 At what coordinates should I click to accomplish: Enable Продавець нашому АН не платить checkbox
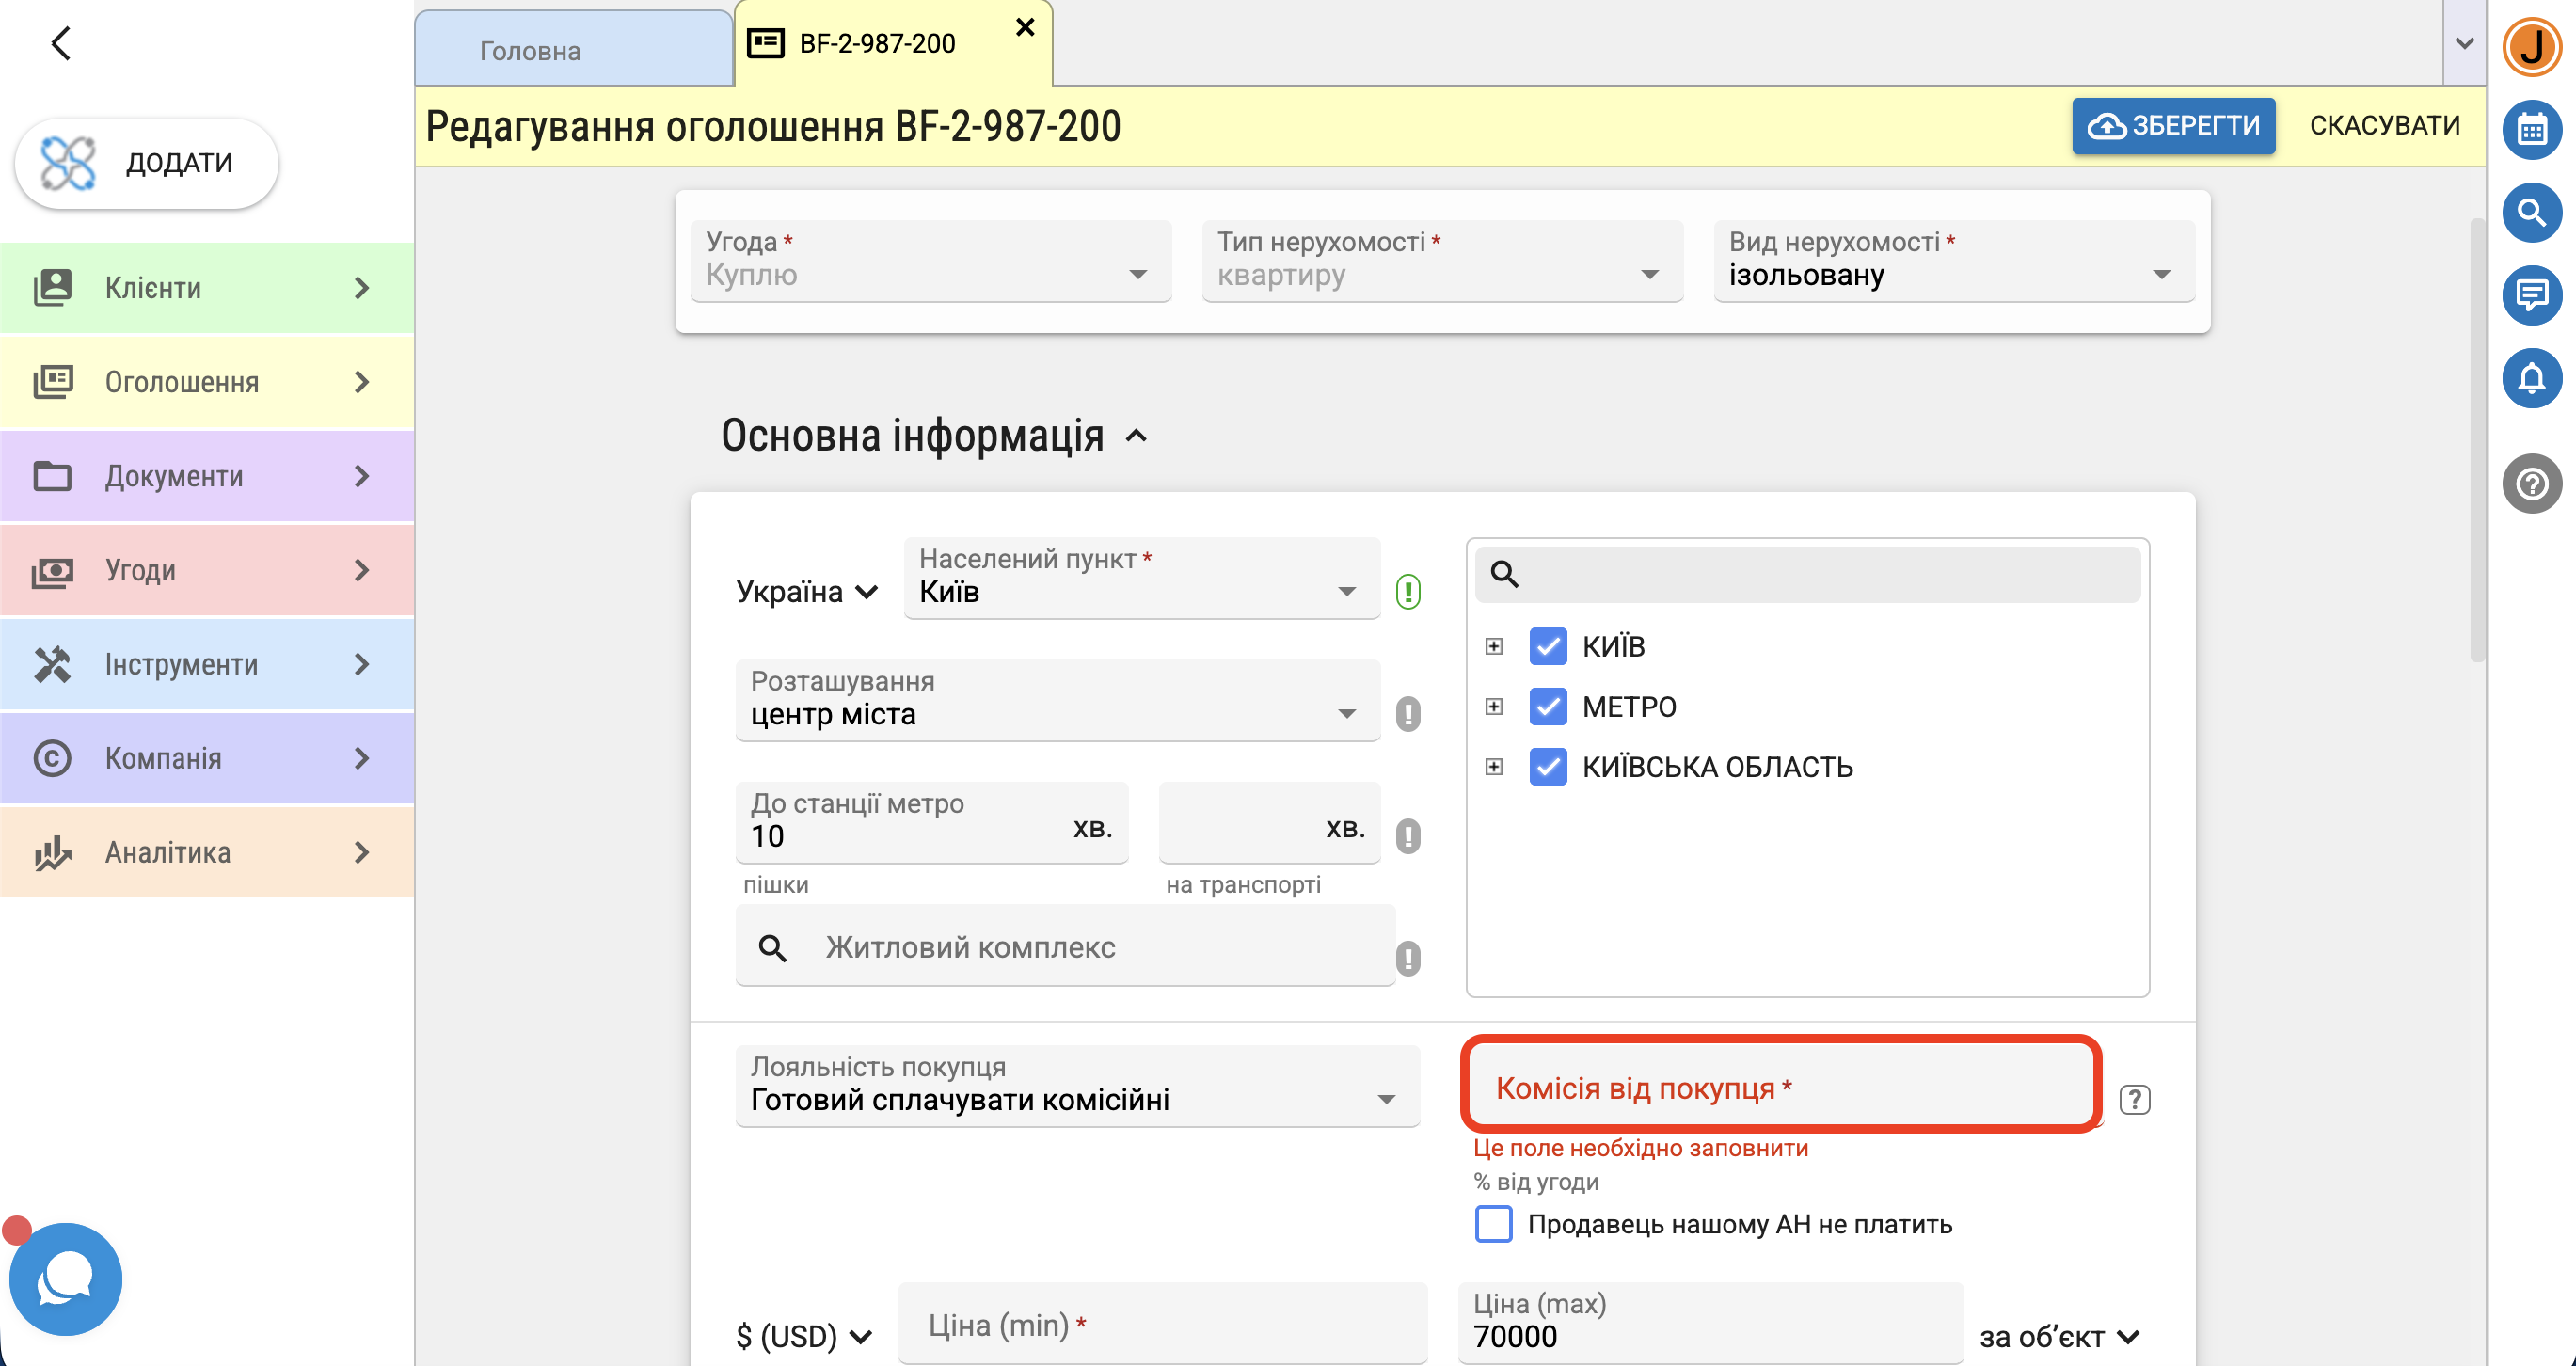coord(1493,1223)
